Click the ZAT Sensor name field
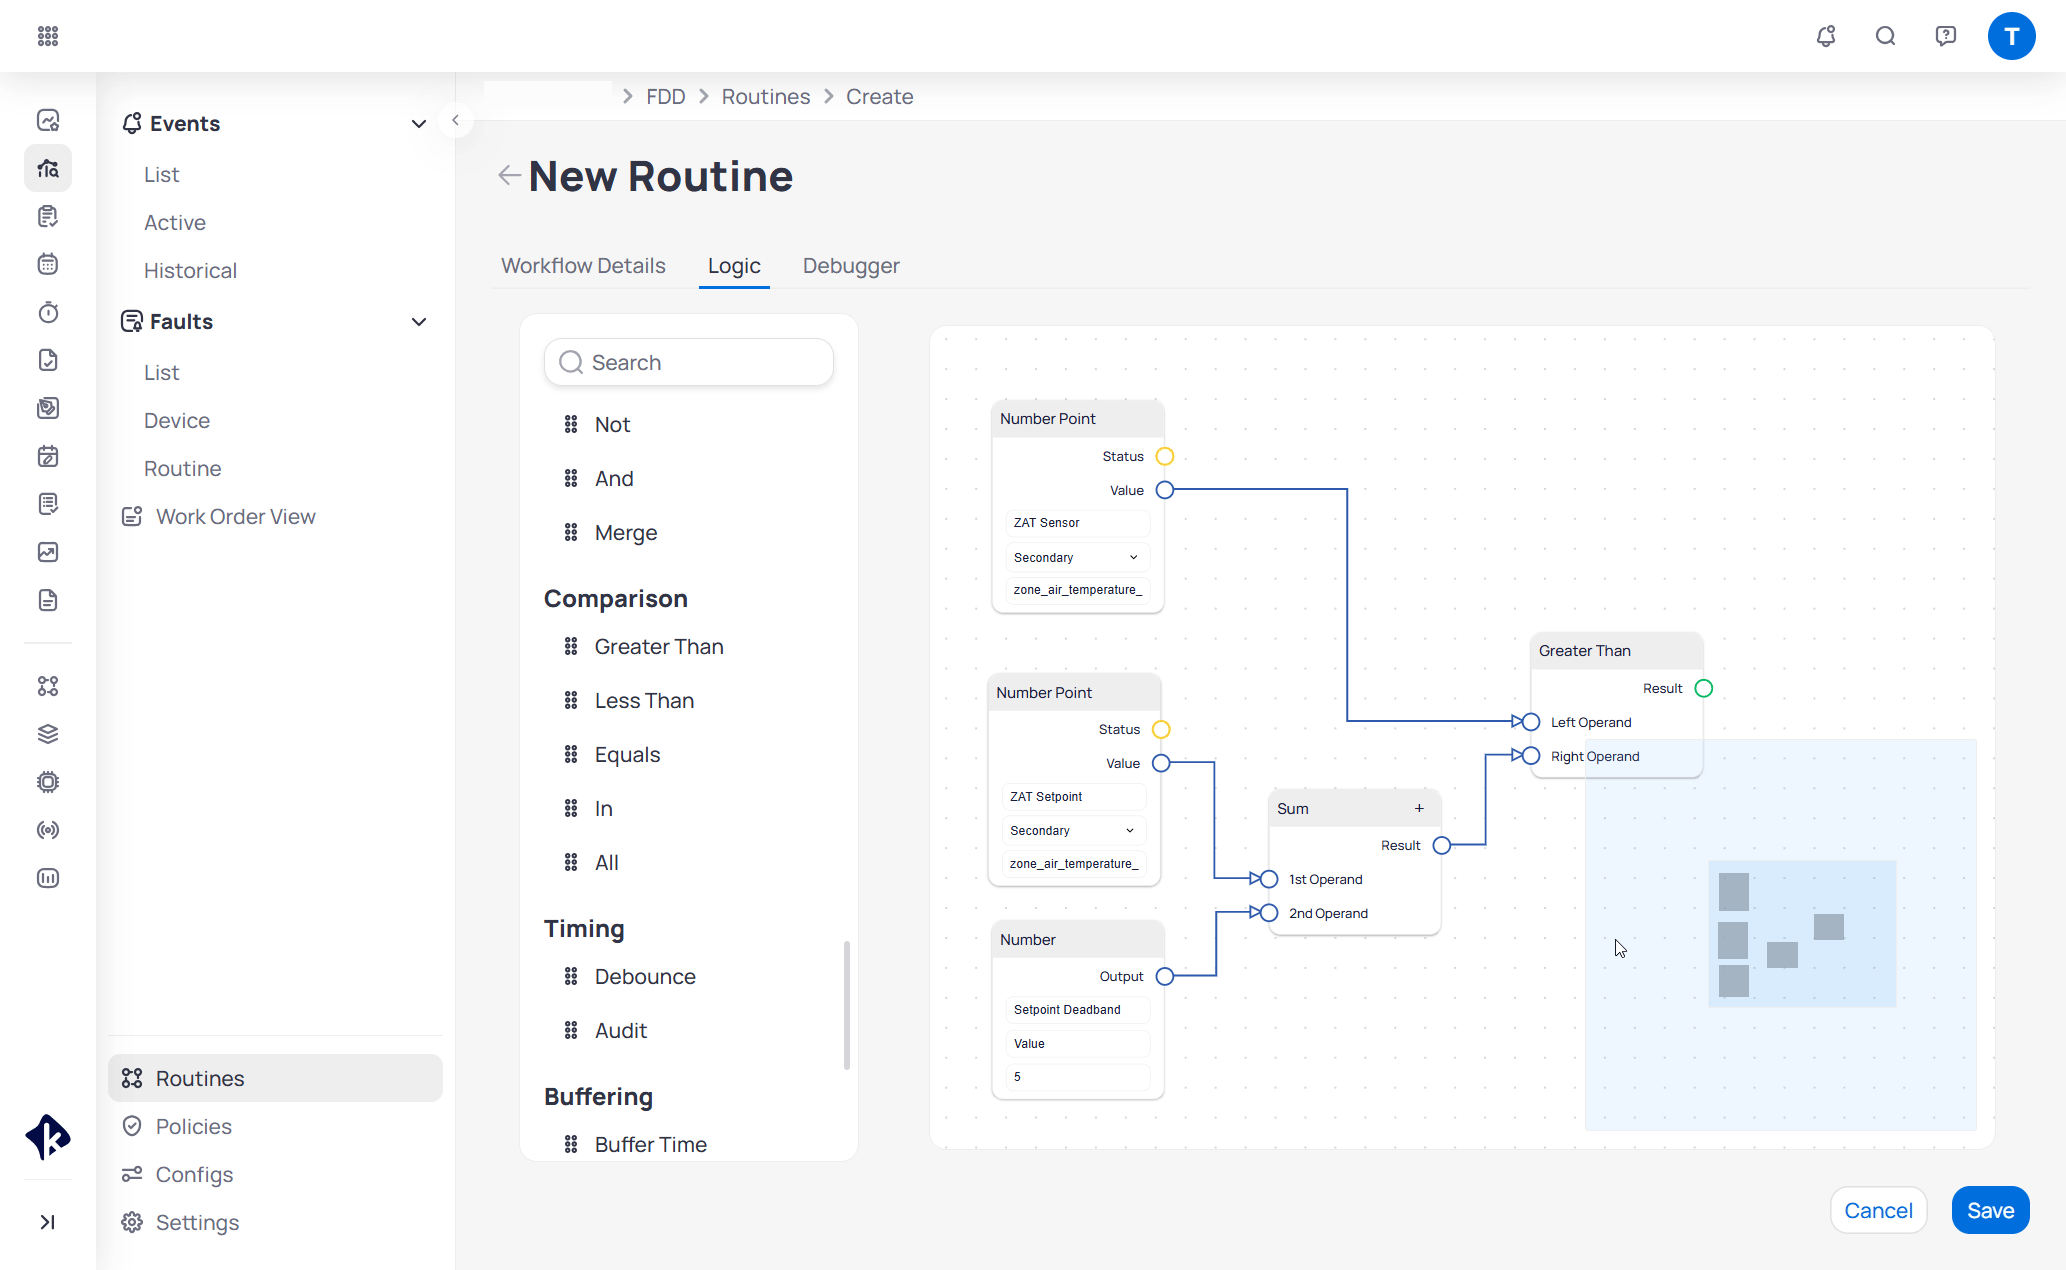Screen dimensions: 2066x1270 click(x=1077, y=523)
